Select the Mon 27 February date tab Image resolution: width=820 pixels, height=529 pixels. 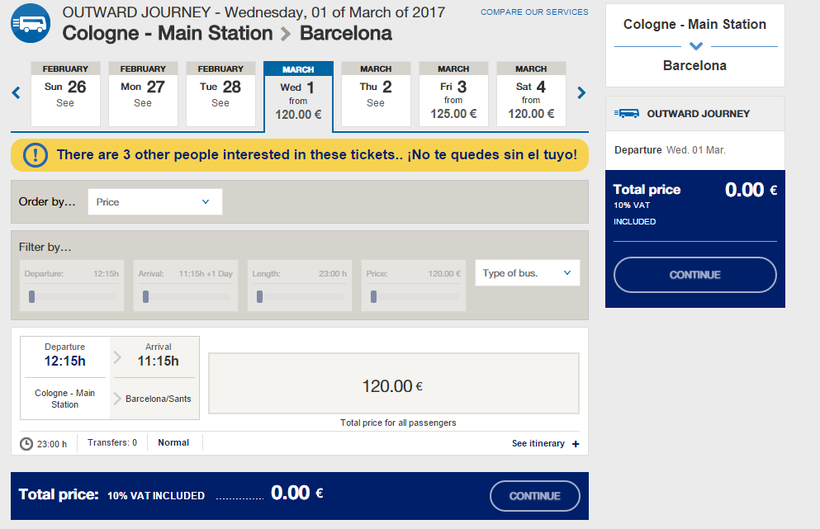click(143, 94)
